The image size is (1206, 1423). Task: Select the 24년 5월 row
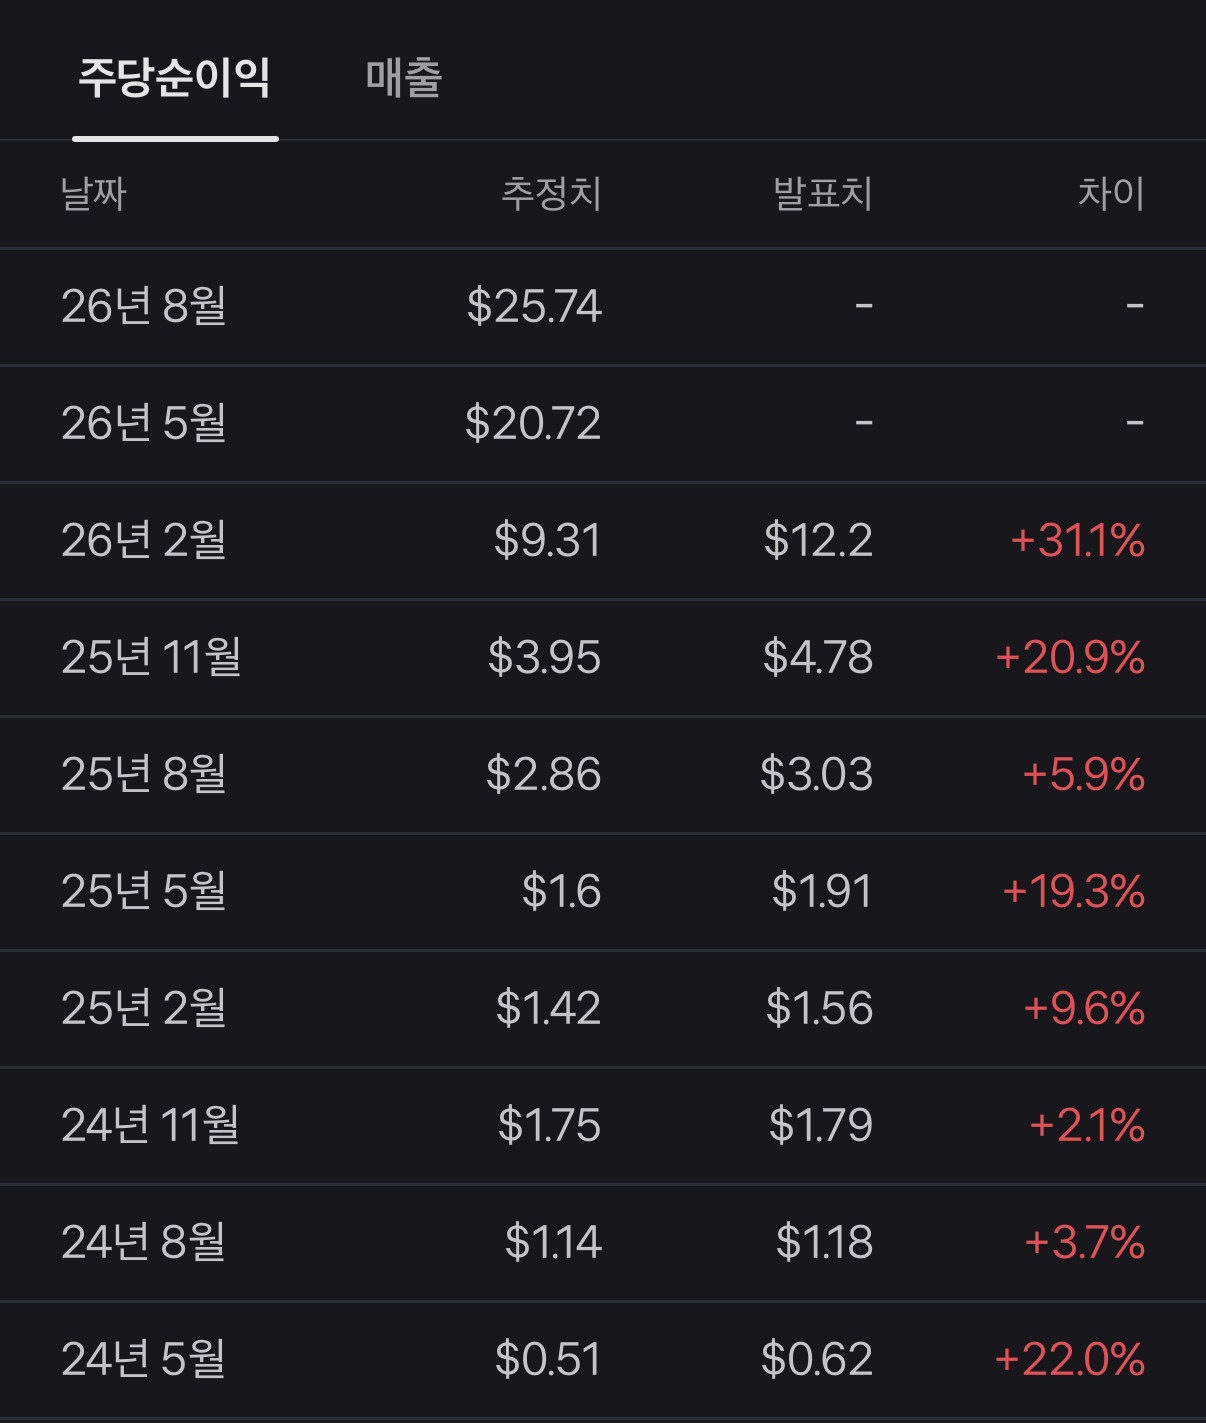tap(603, 1359)
